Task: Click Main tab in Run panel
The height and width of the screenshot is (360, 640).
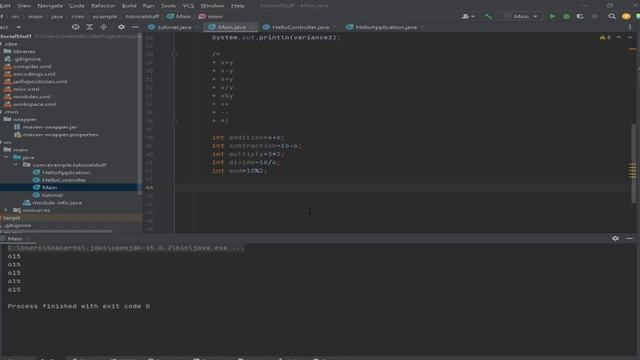Action: tap(15, 238)
